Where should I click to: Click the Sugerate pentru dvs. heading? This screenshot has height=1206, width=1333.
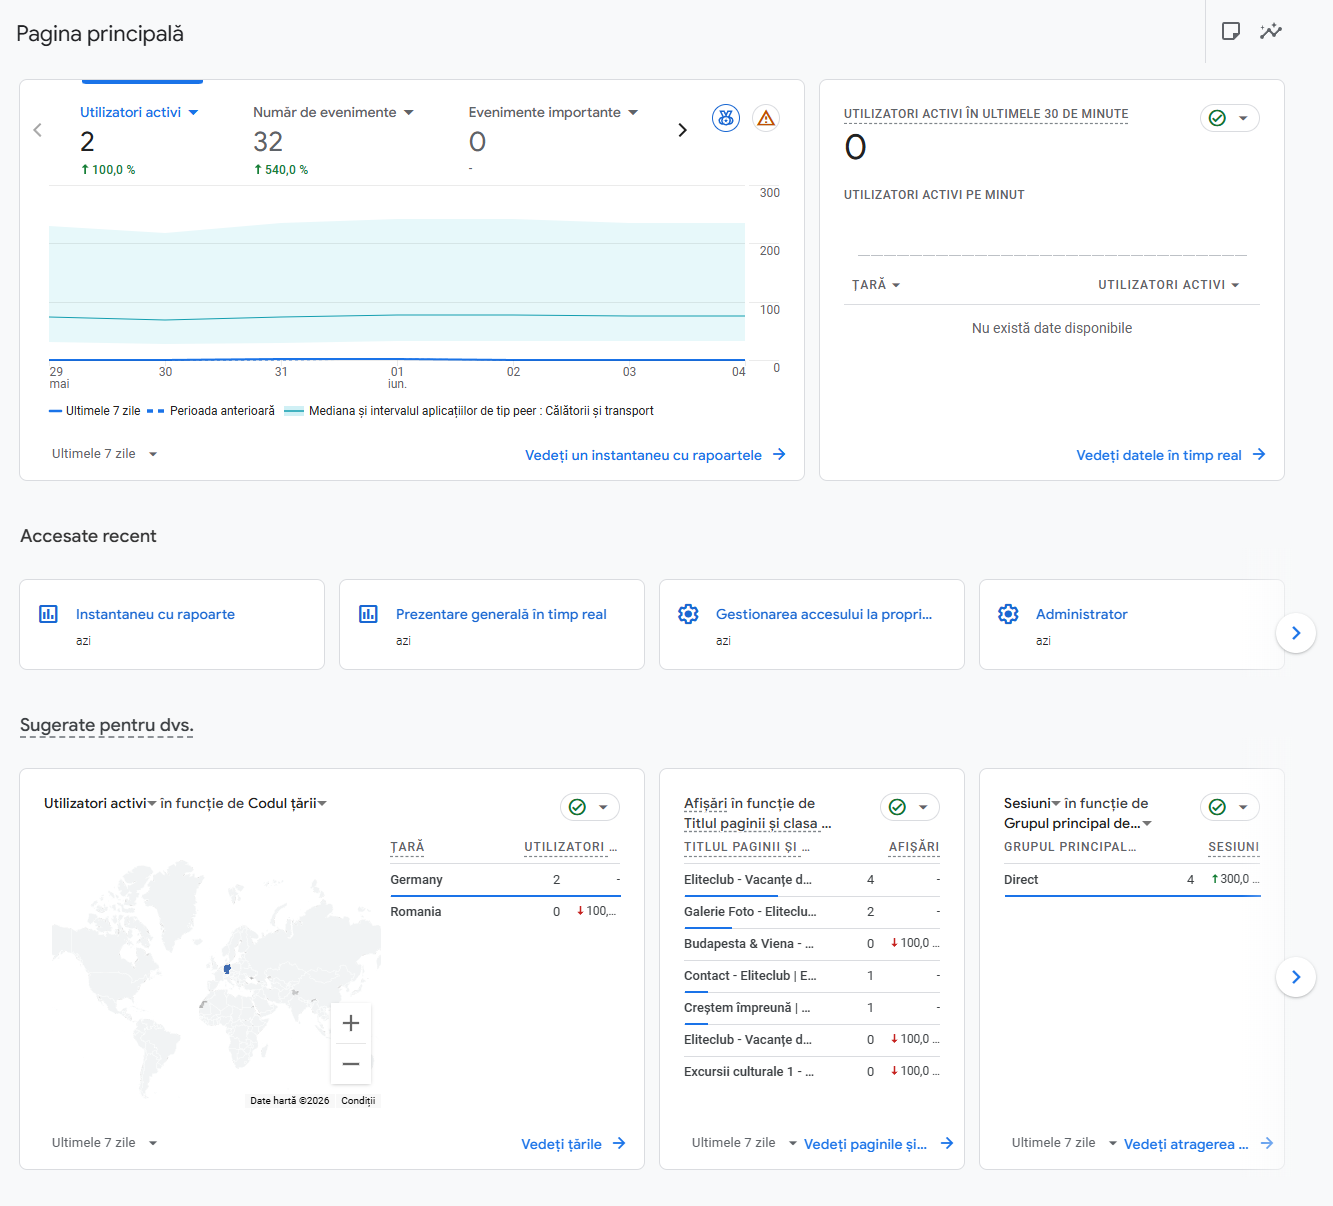pyautogui.click(x=107, y=725)
